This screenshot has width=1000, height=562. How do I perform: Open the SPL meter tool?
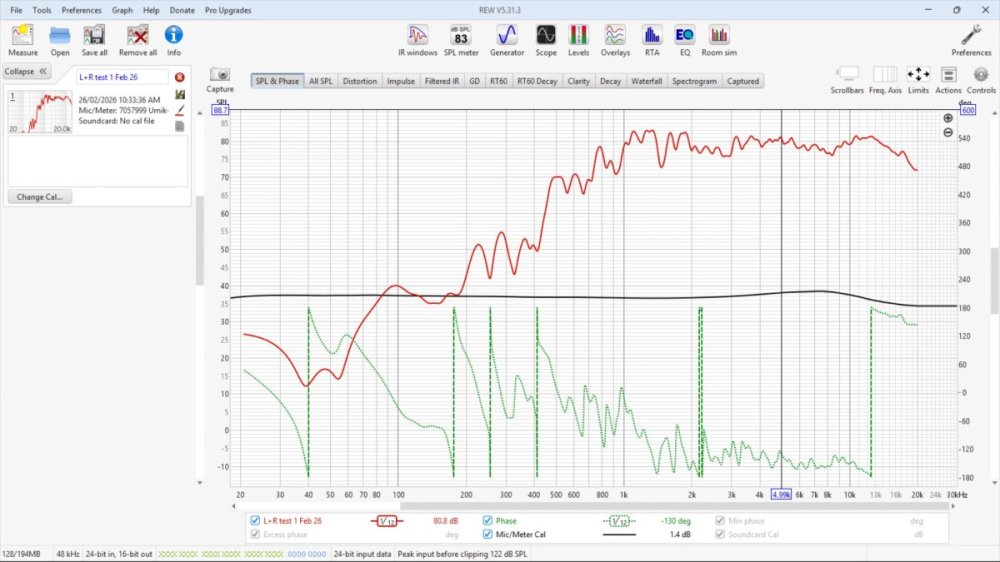pyautogui.click(x=461, y=38)
